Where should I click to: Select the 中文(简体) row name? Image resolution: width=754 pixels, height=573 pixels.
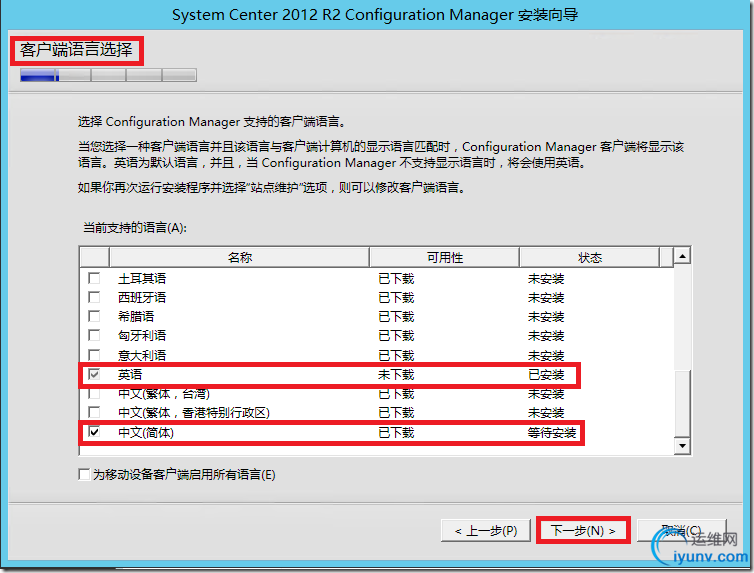pyautogui.click(x=146, y=433)
